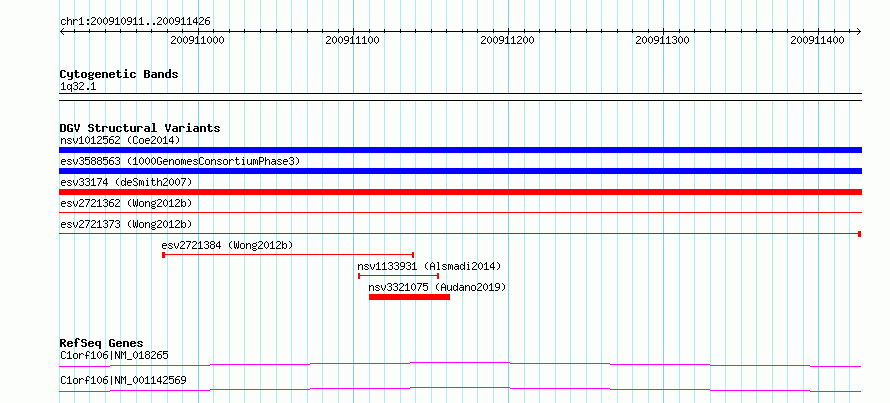
Task: Open the esv2721362 (Wong2012b) label
Action: click(126, 203)
